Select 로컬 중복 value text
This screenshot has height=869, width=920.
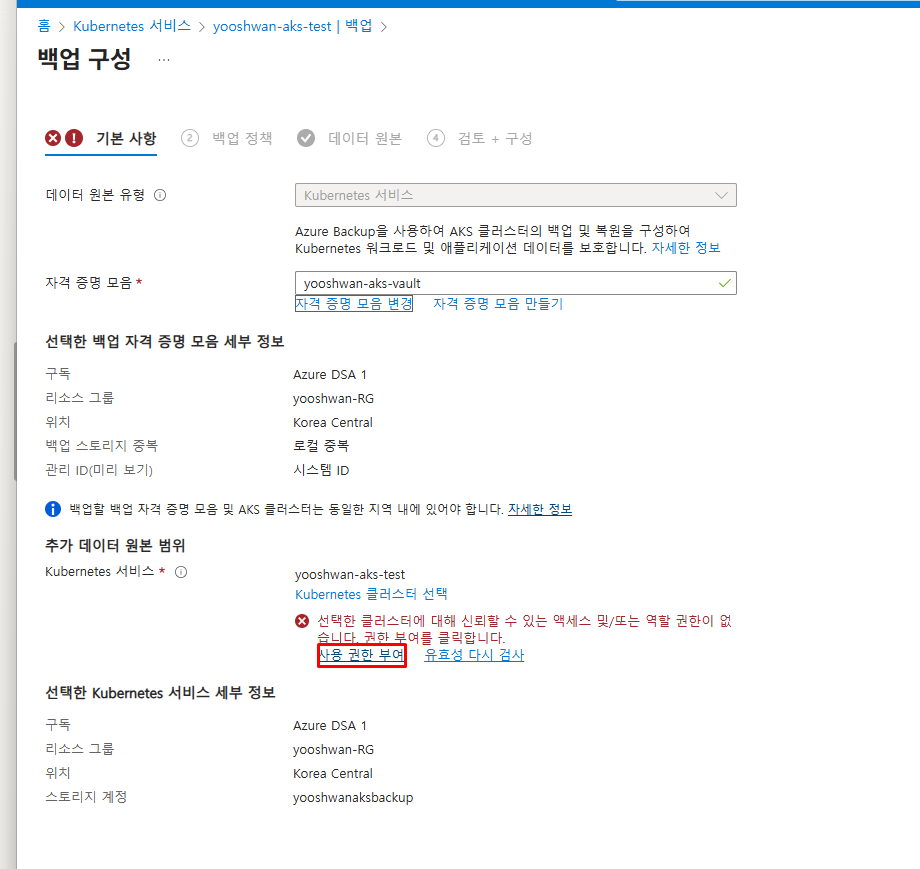pos(321,446)
